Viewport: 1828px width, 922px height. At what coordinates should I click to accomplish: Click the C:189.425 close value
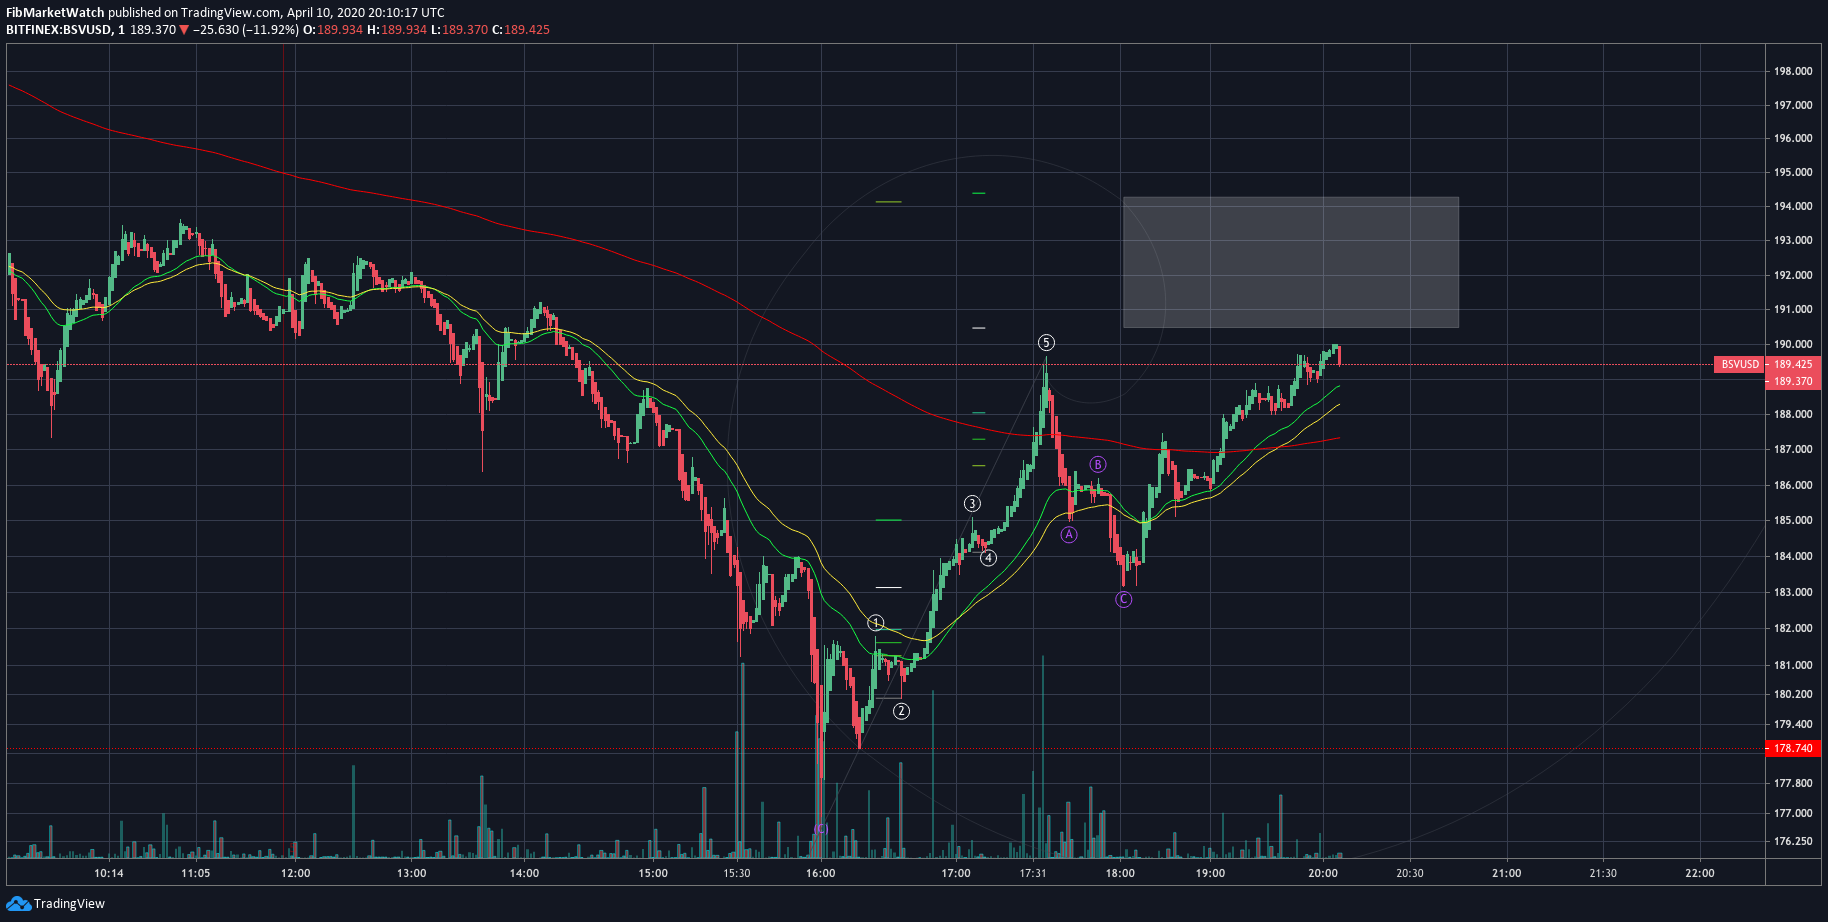[520, 30]
